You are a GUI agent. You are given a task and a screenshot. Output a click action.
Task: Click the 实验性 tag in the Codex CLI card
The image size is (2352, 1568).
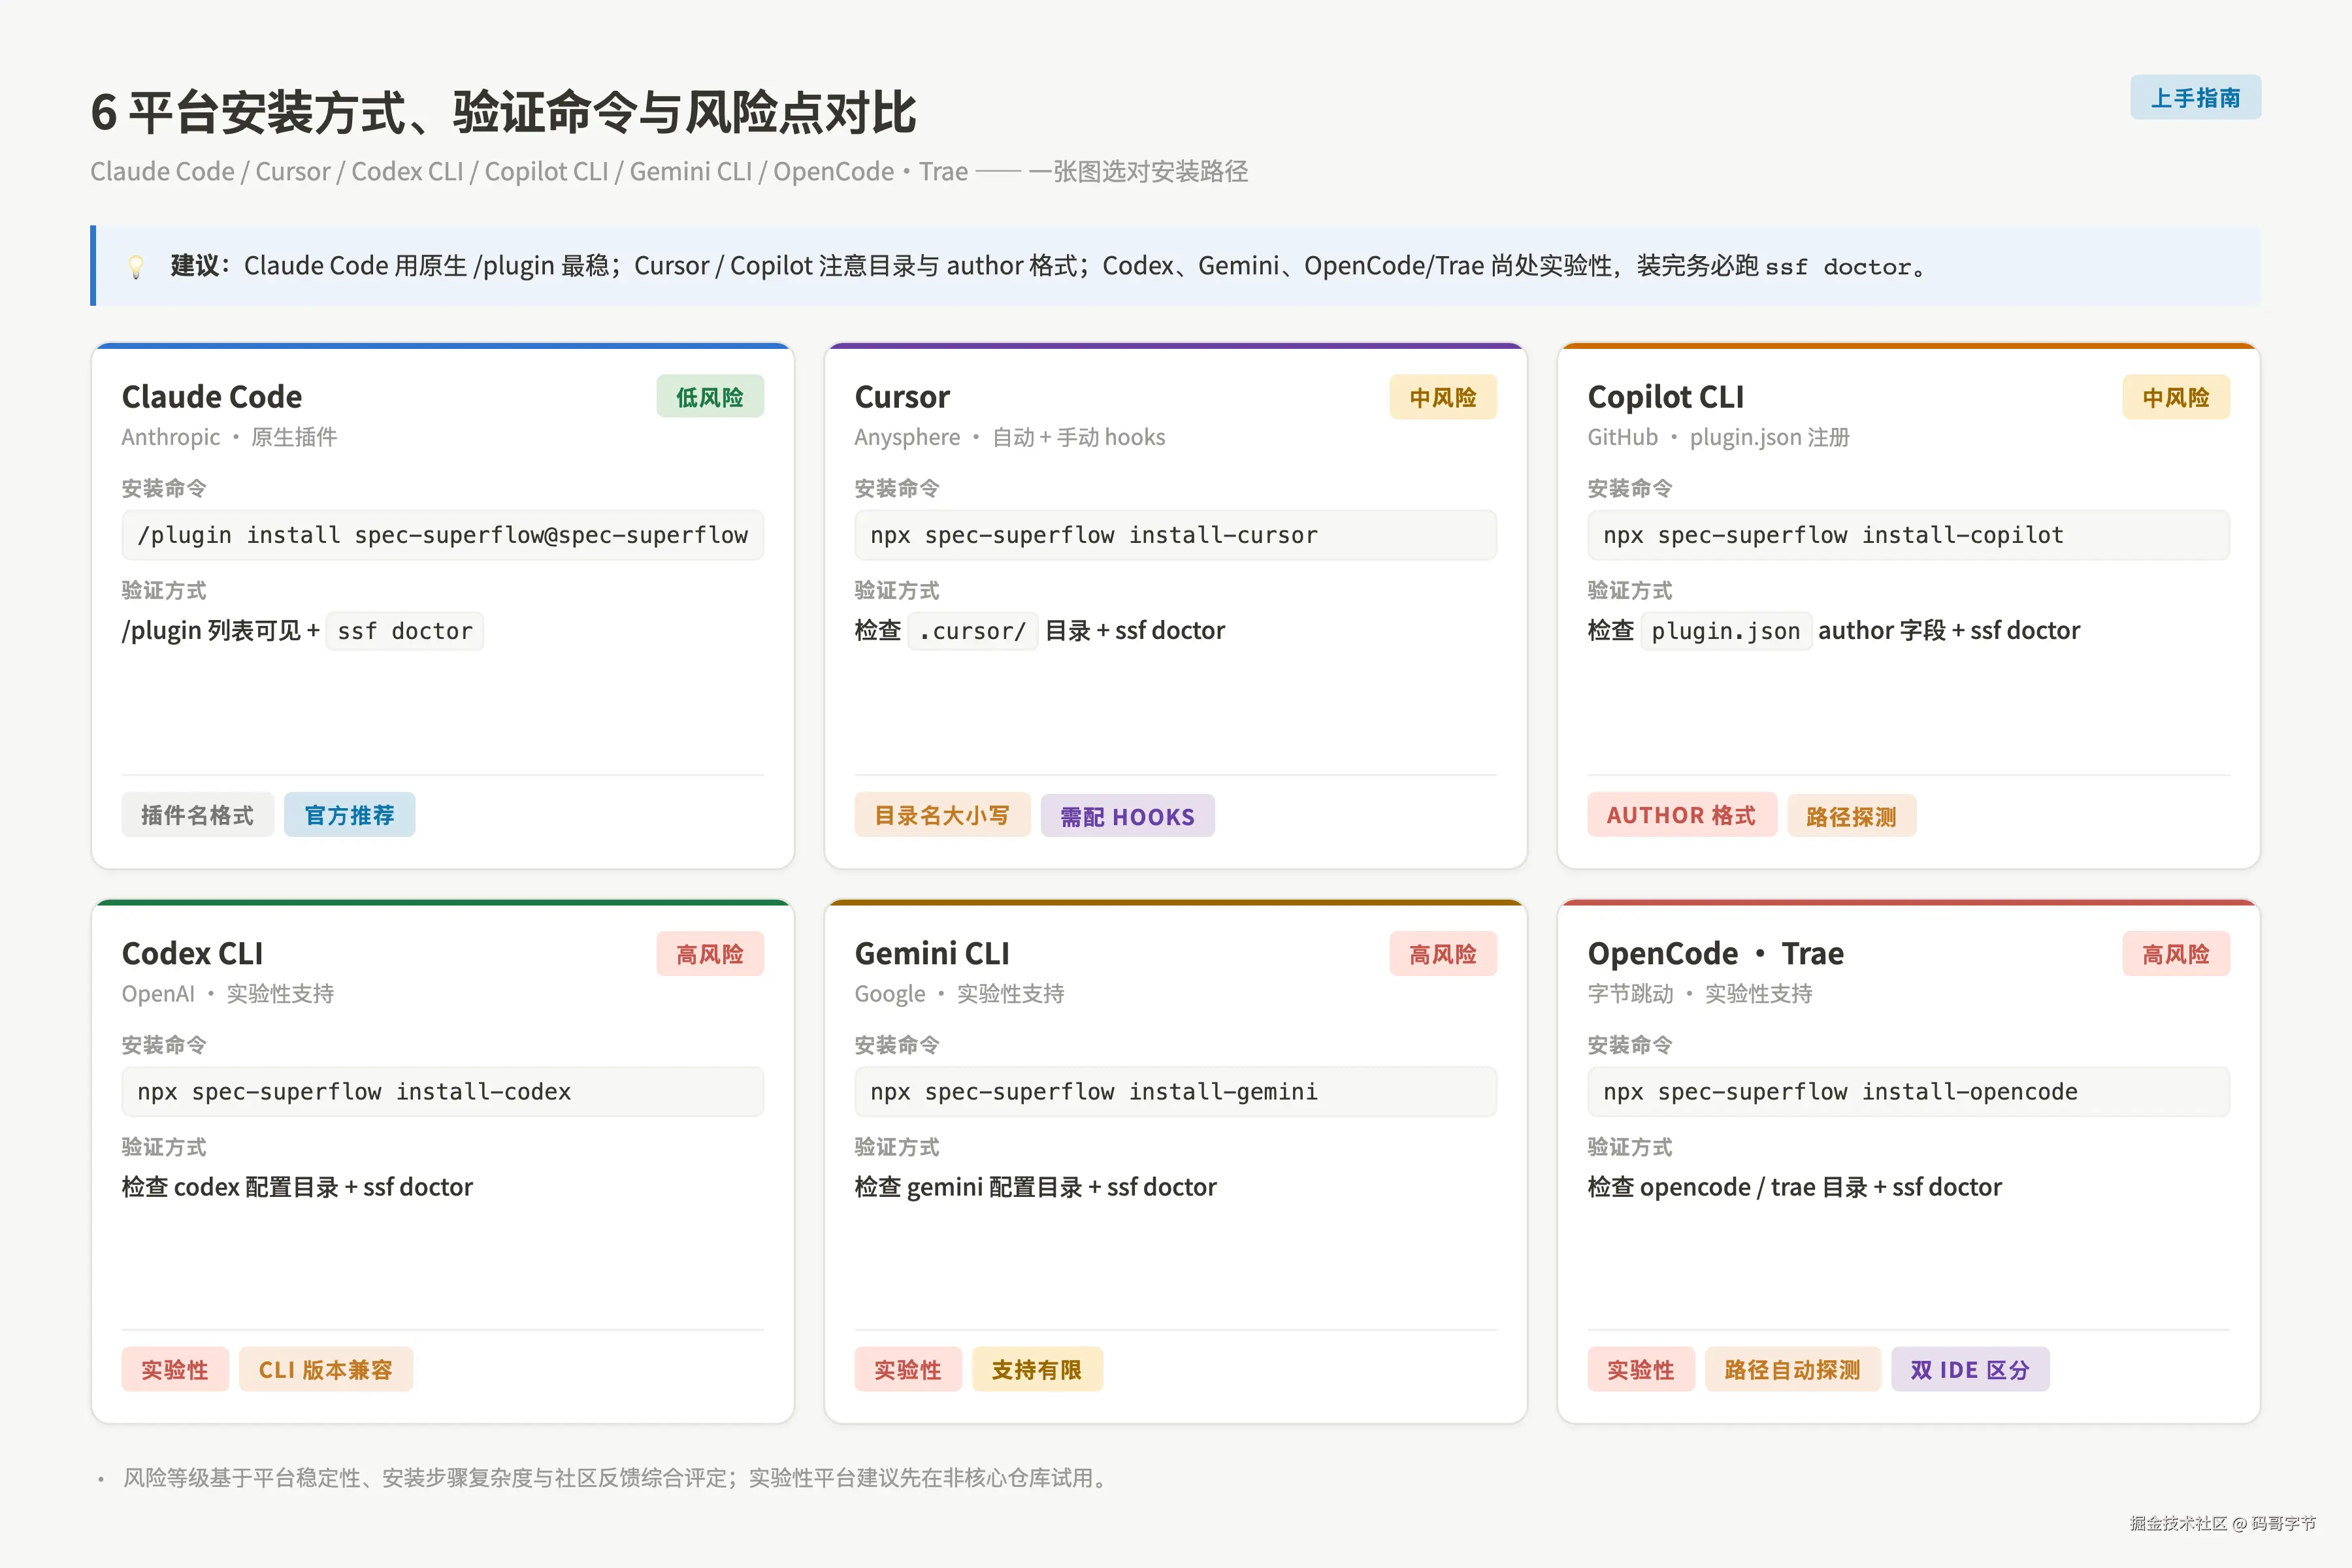[175, 1370]
